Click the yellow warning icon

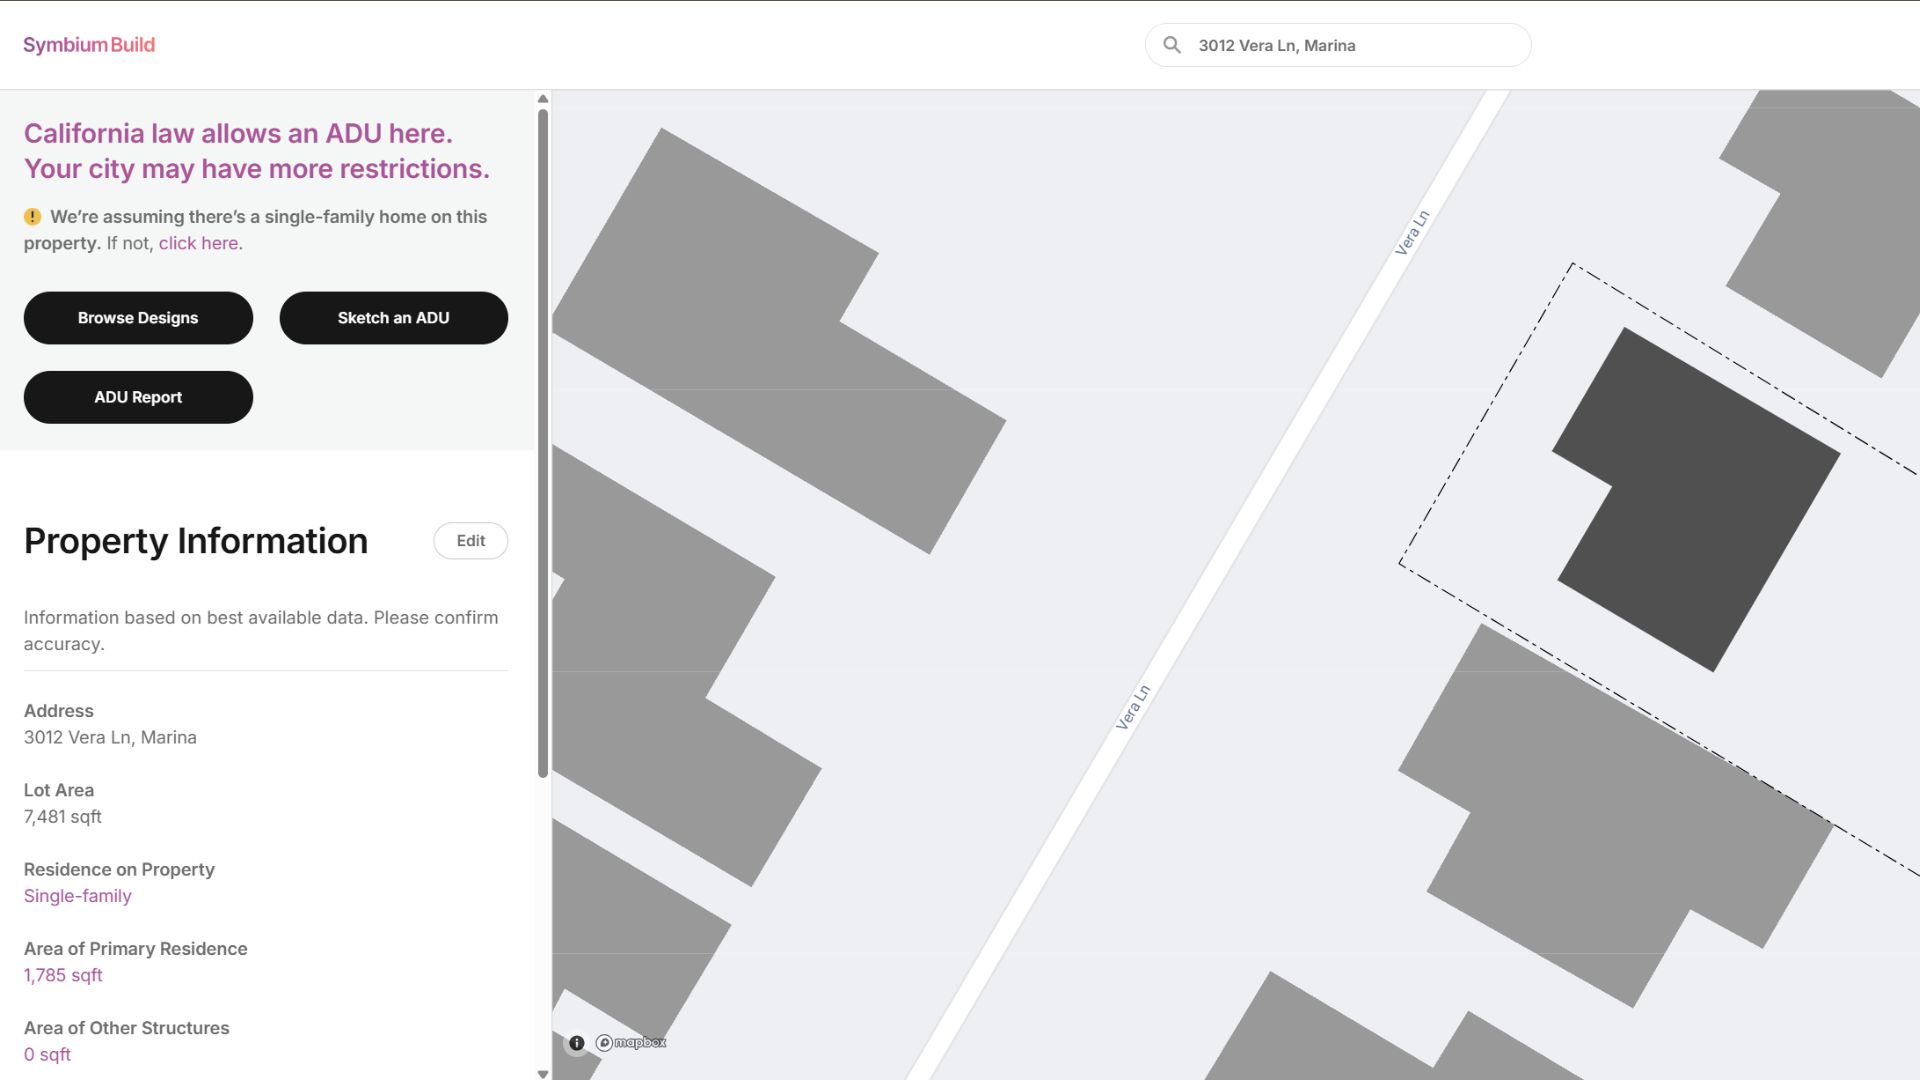(33, 217)
